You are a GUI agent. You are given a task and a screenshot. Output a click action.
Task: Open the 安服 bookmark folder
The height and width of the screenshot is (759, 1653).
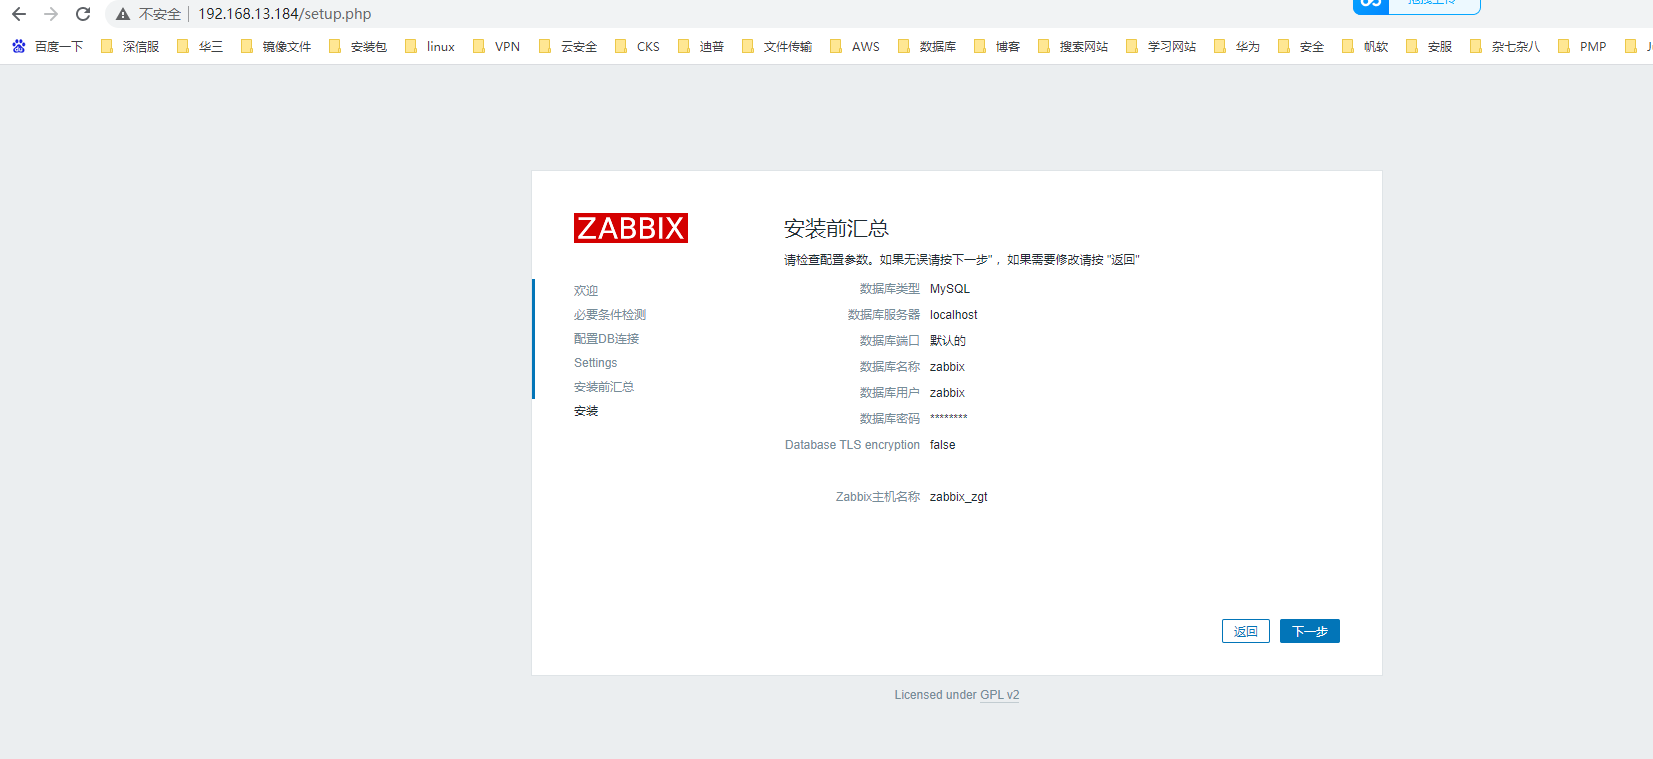pyautogui.click(x=1429, y=46)
